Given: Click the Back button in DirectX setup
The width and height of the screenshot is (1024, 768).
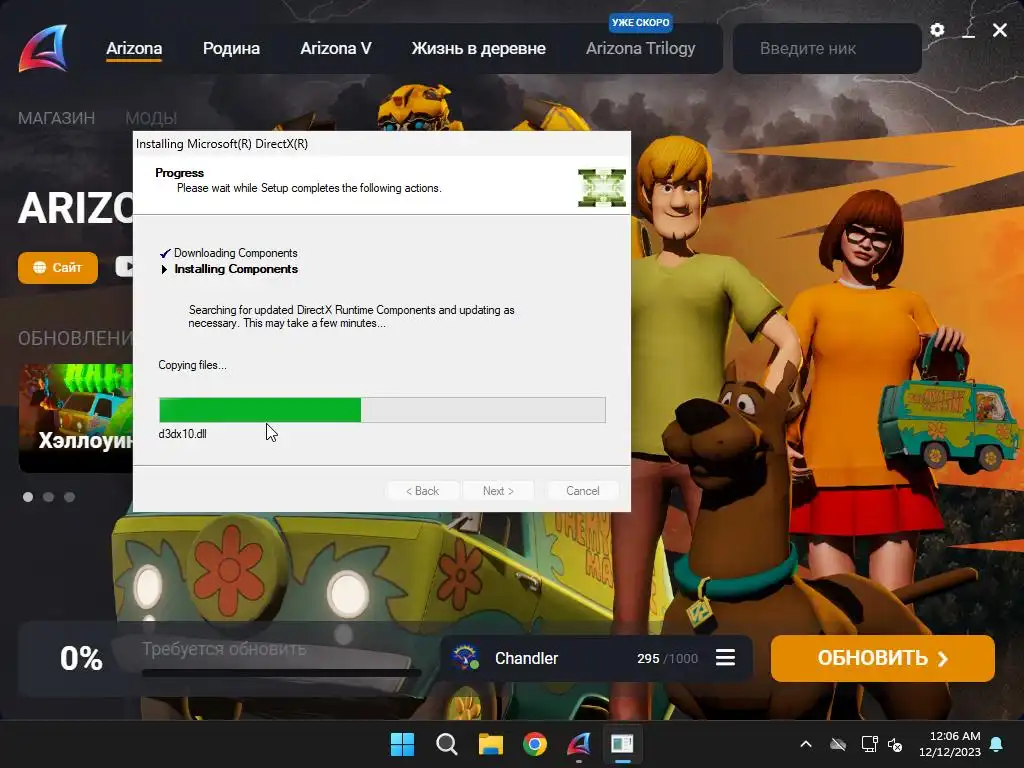Looking at the screenshot, I should [423, 491].
